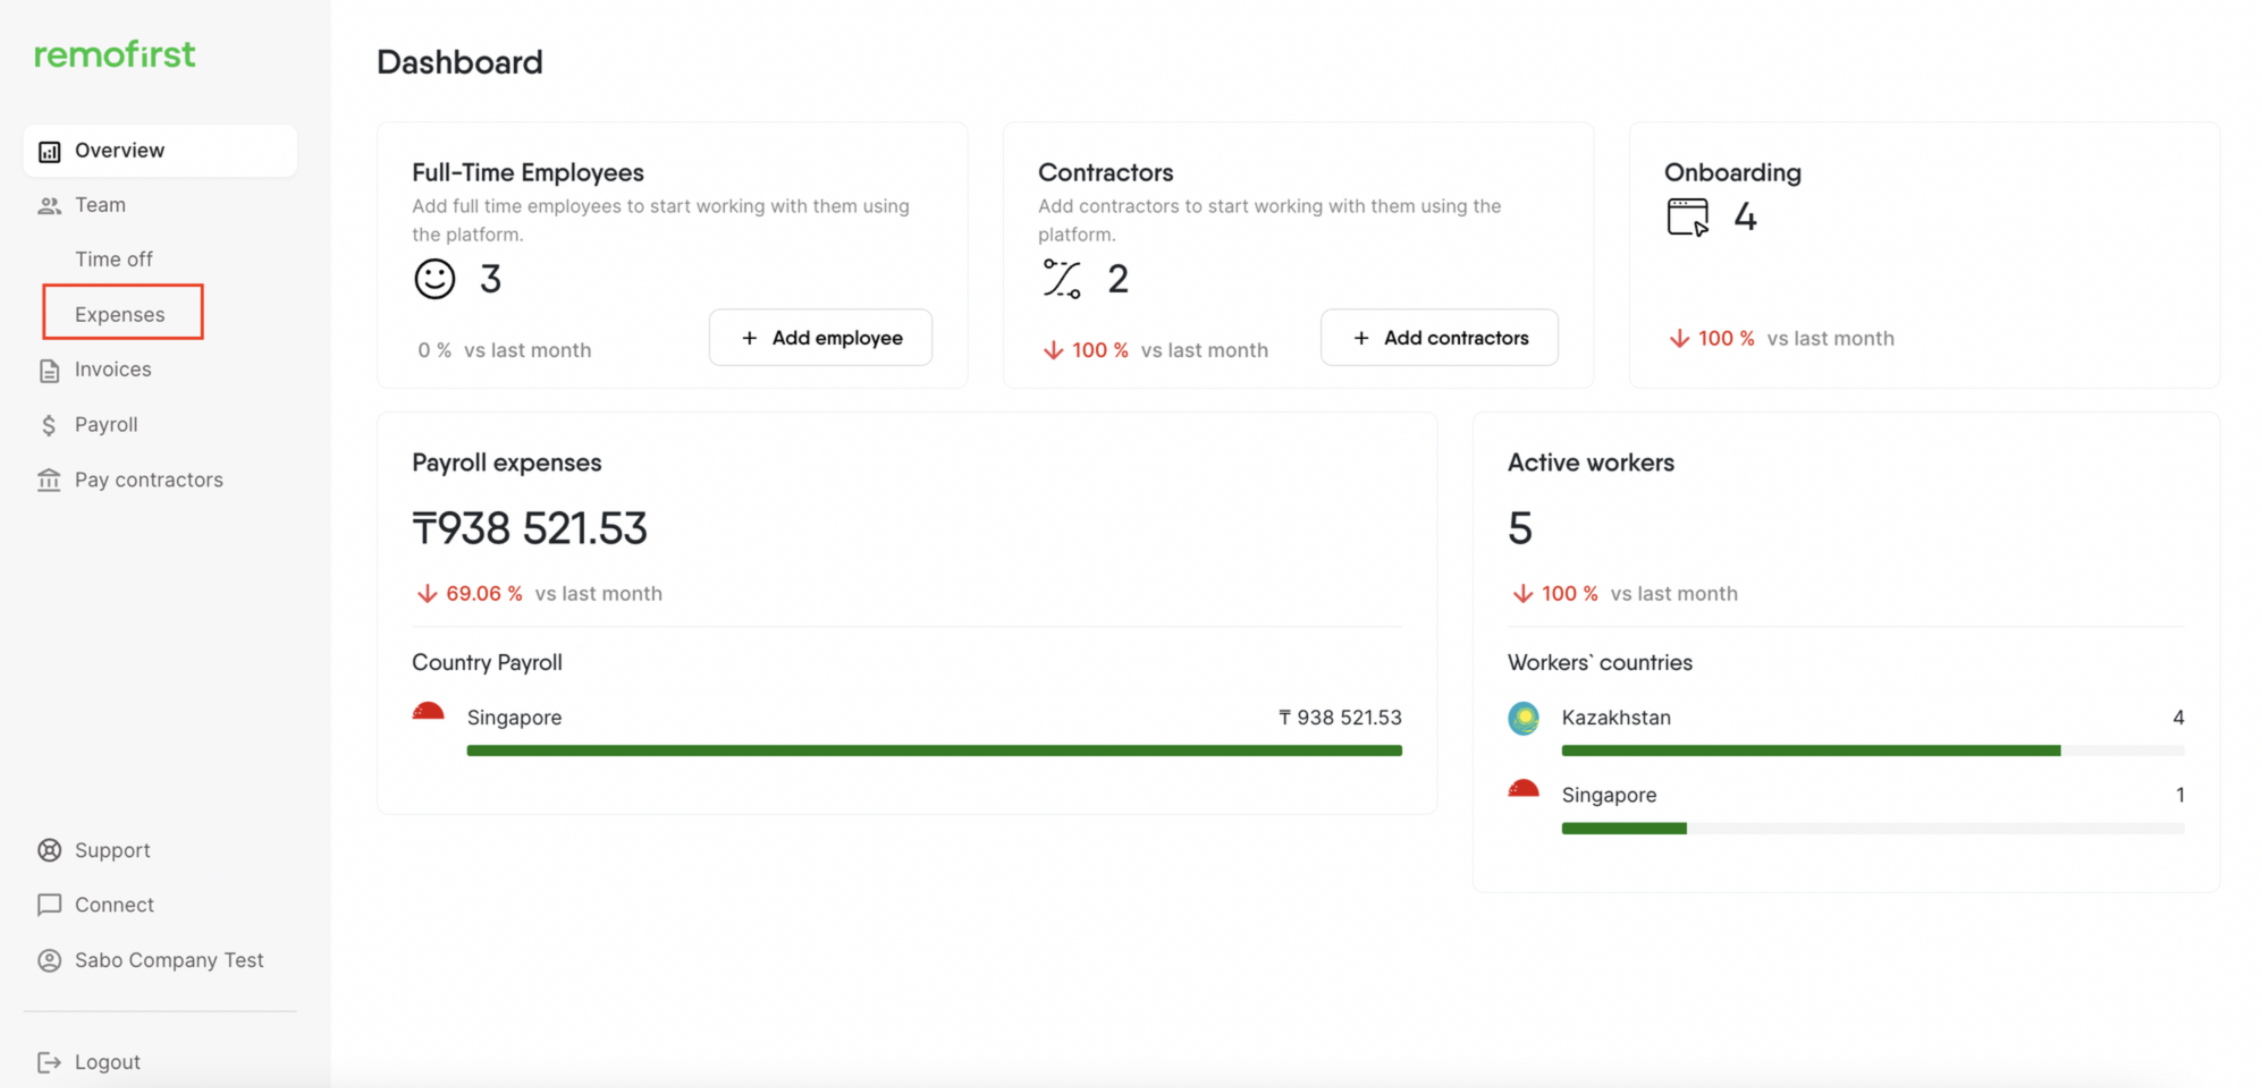The height and width of the screenshot is (1088, 2262).
Task: Click the Logout arrow icon
Action: [49, 1062]
